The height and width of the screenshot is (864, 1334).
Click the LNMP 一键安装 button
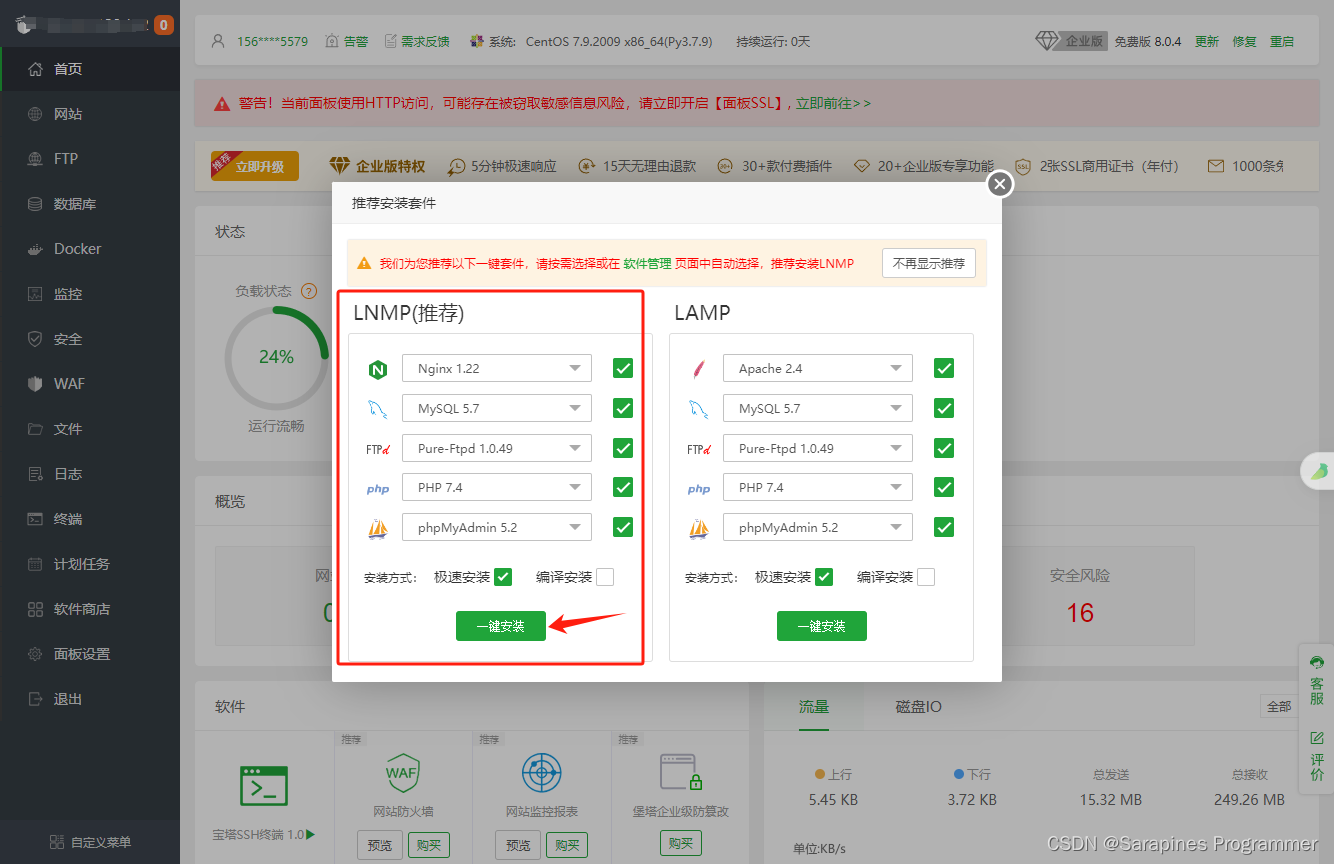pos(501,626)
